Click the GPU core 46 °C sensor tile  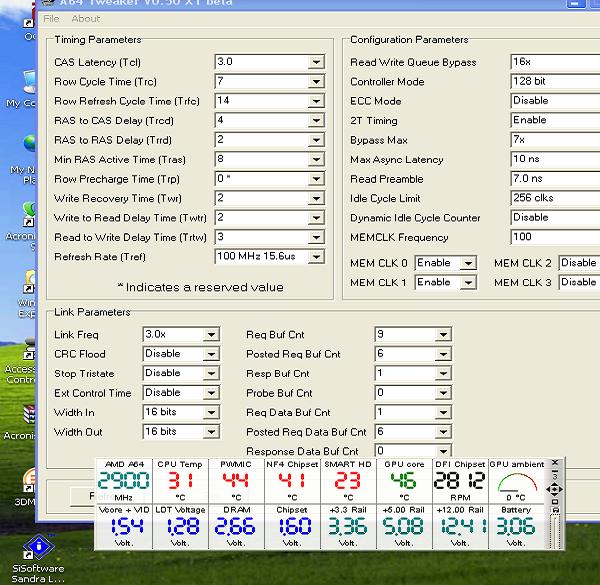pos(404,481)
